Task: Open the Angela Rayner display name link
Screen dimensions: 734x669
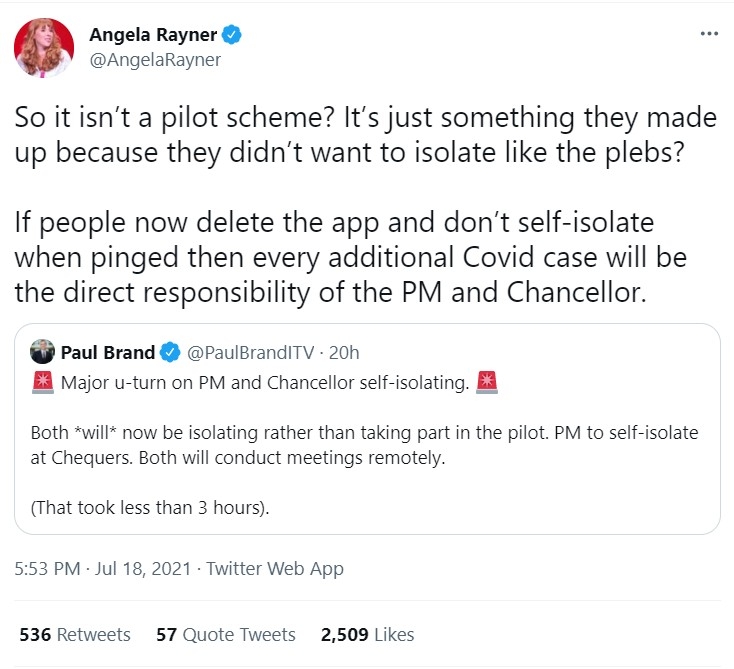Action: coord(152,35)
